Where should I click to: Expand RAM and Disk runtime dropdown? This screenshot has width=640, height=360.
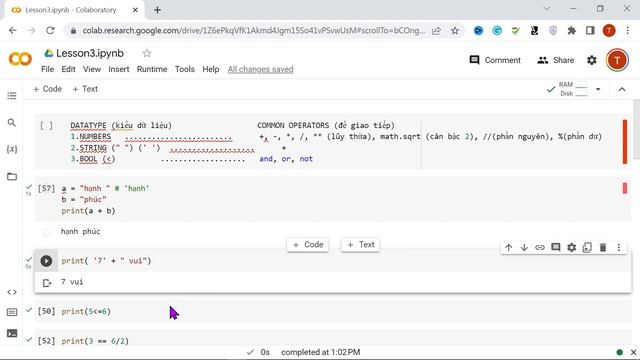coord(598,89)
